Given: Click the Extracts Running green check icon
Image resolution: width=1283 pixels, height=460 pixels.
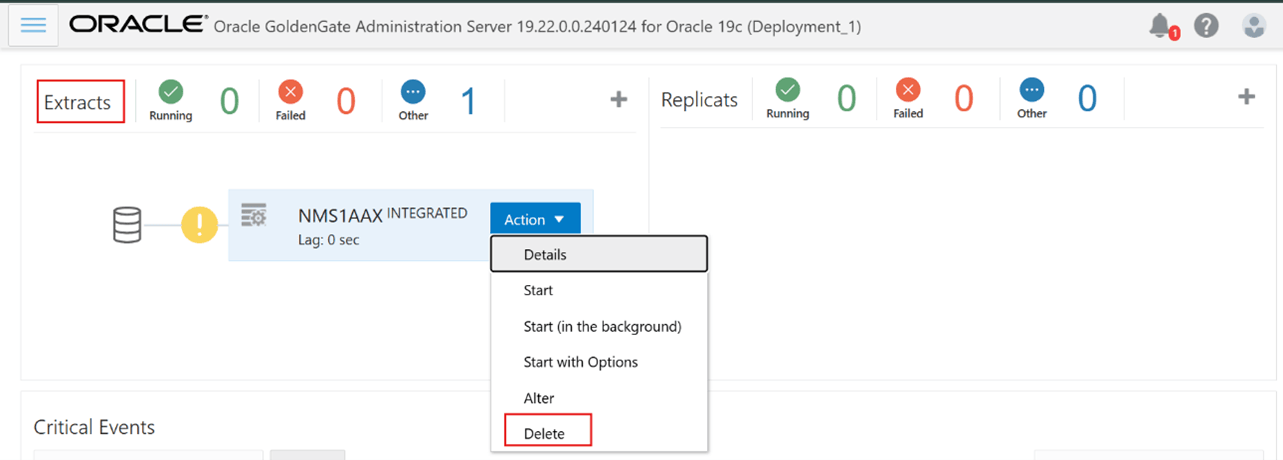Looking at the screenshot, I should click(171, 92).
